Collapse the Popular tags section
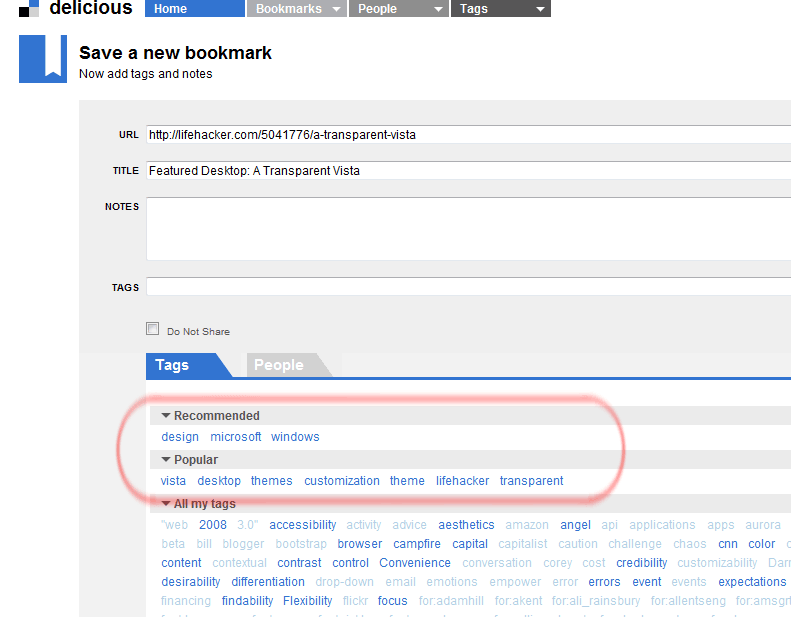The image size is (791, 617). 166,460
